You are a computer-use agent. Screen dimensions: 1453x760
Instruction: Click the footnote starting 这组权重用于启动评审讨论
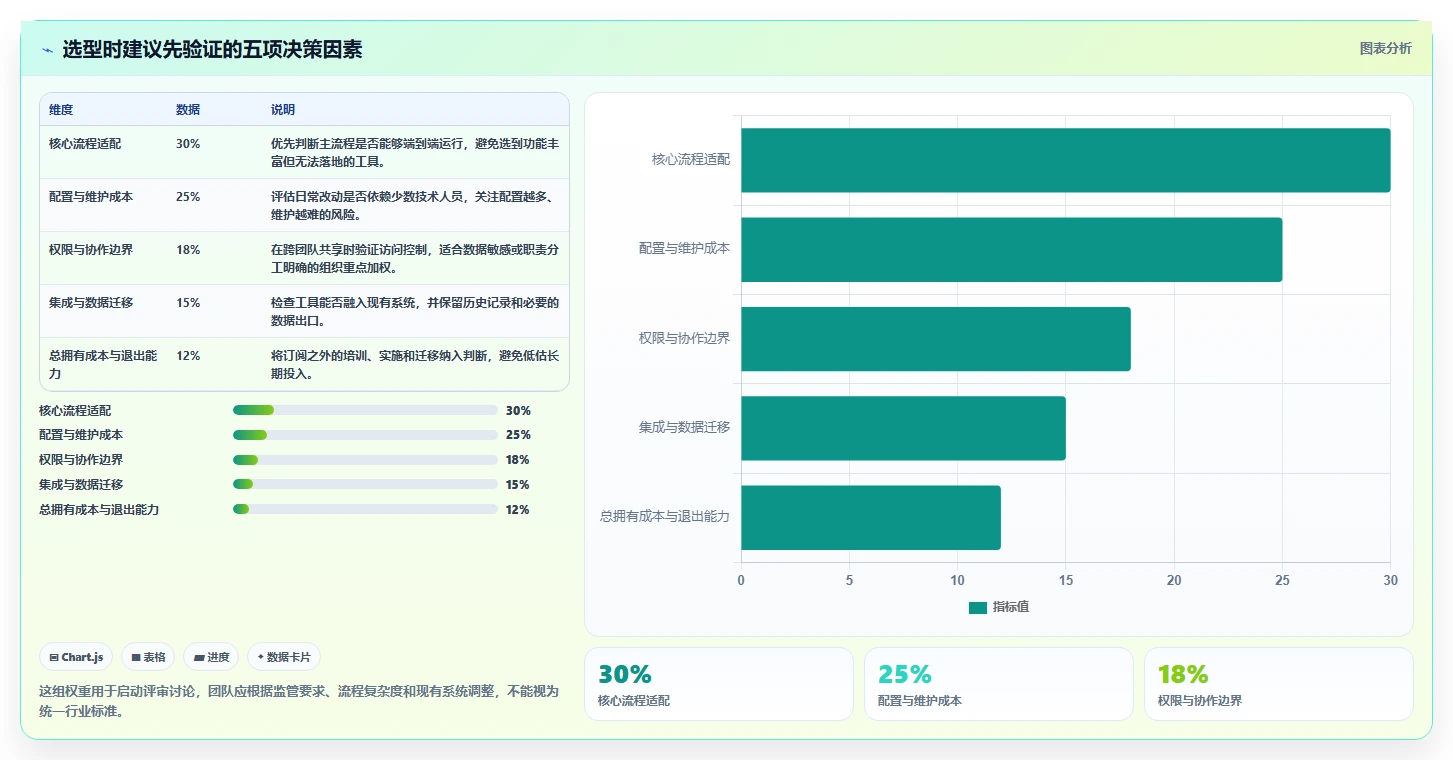click(x=299, y=701)
